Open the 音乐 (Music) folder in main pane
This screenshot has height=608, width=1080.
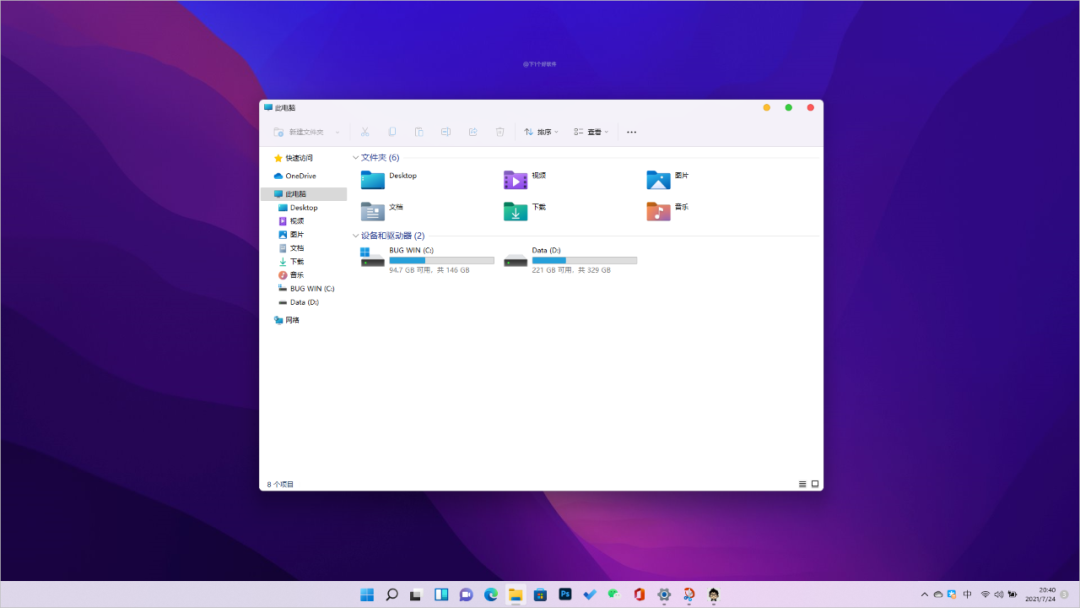(658, 211)
